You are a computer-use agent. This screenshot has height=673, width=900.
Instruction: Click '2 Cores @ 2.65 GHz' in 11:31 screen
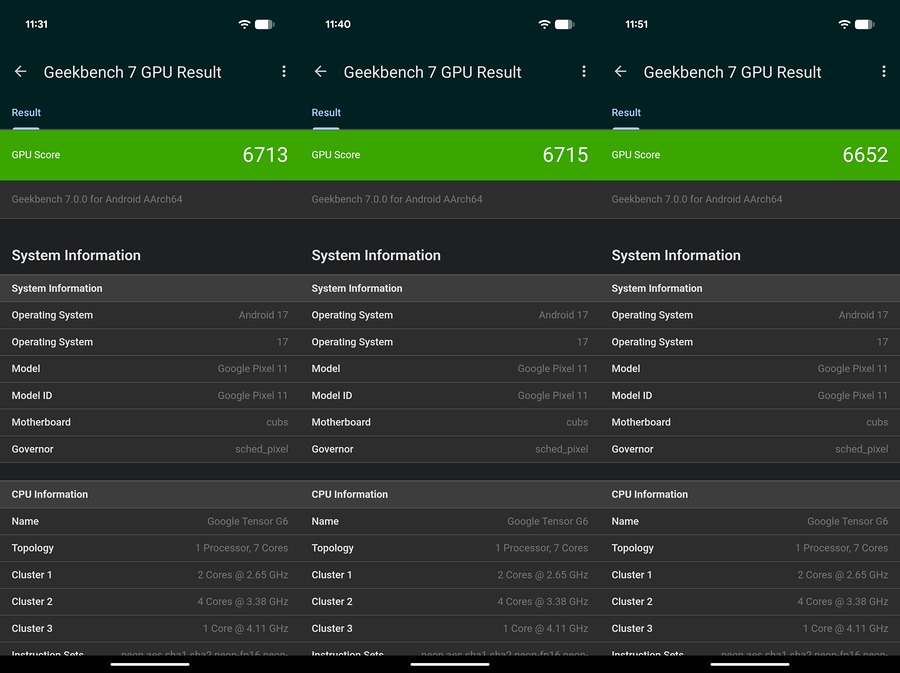(x=243, y=575)
